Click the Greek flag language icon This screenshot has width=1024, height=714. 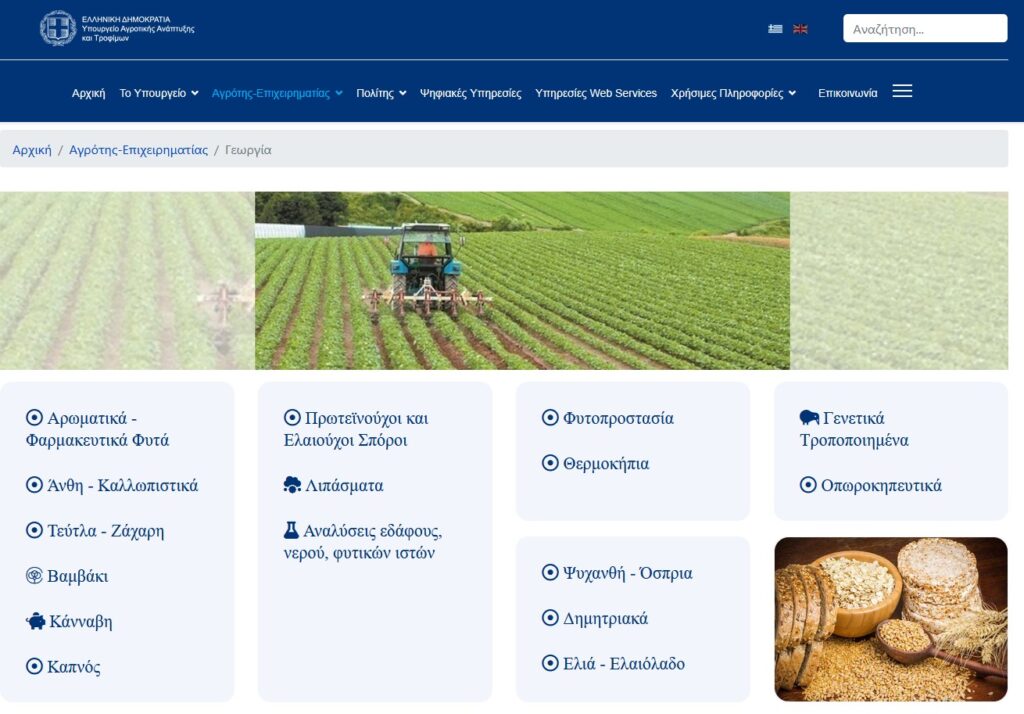click(x=775, y=29)
